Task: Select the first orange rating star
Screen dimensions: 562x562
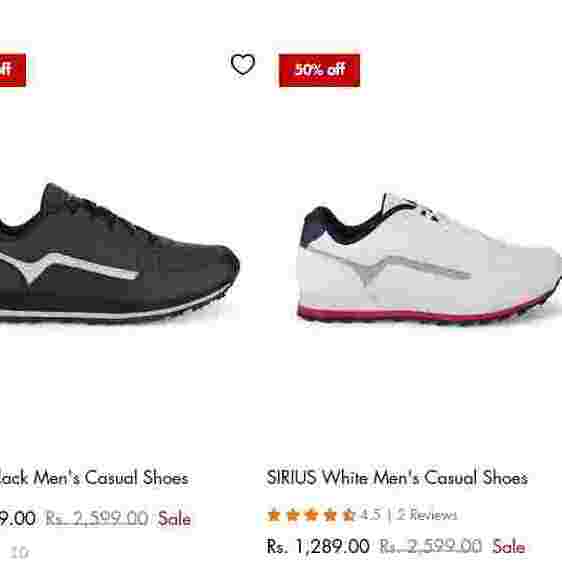Action: 274,515
